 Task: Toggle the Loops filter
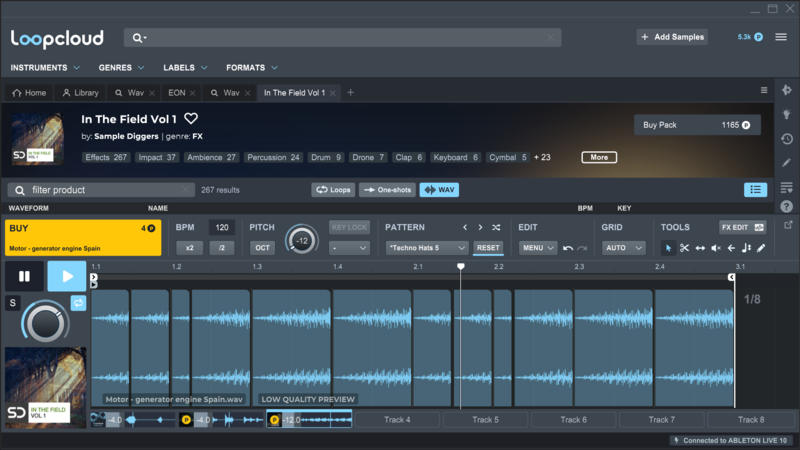pyautogui.click(x=334, y=190)
